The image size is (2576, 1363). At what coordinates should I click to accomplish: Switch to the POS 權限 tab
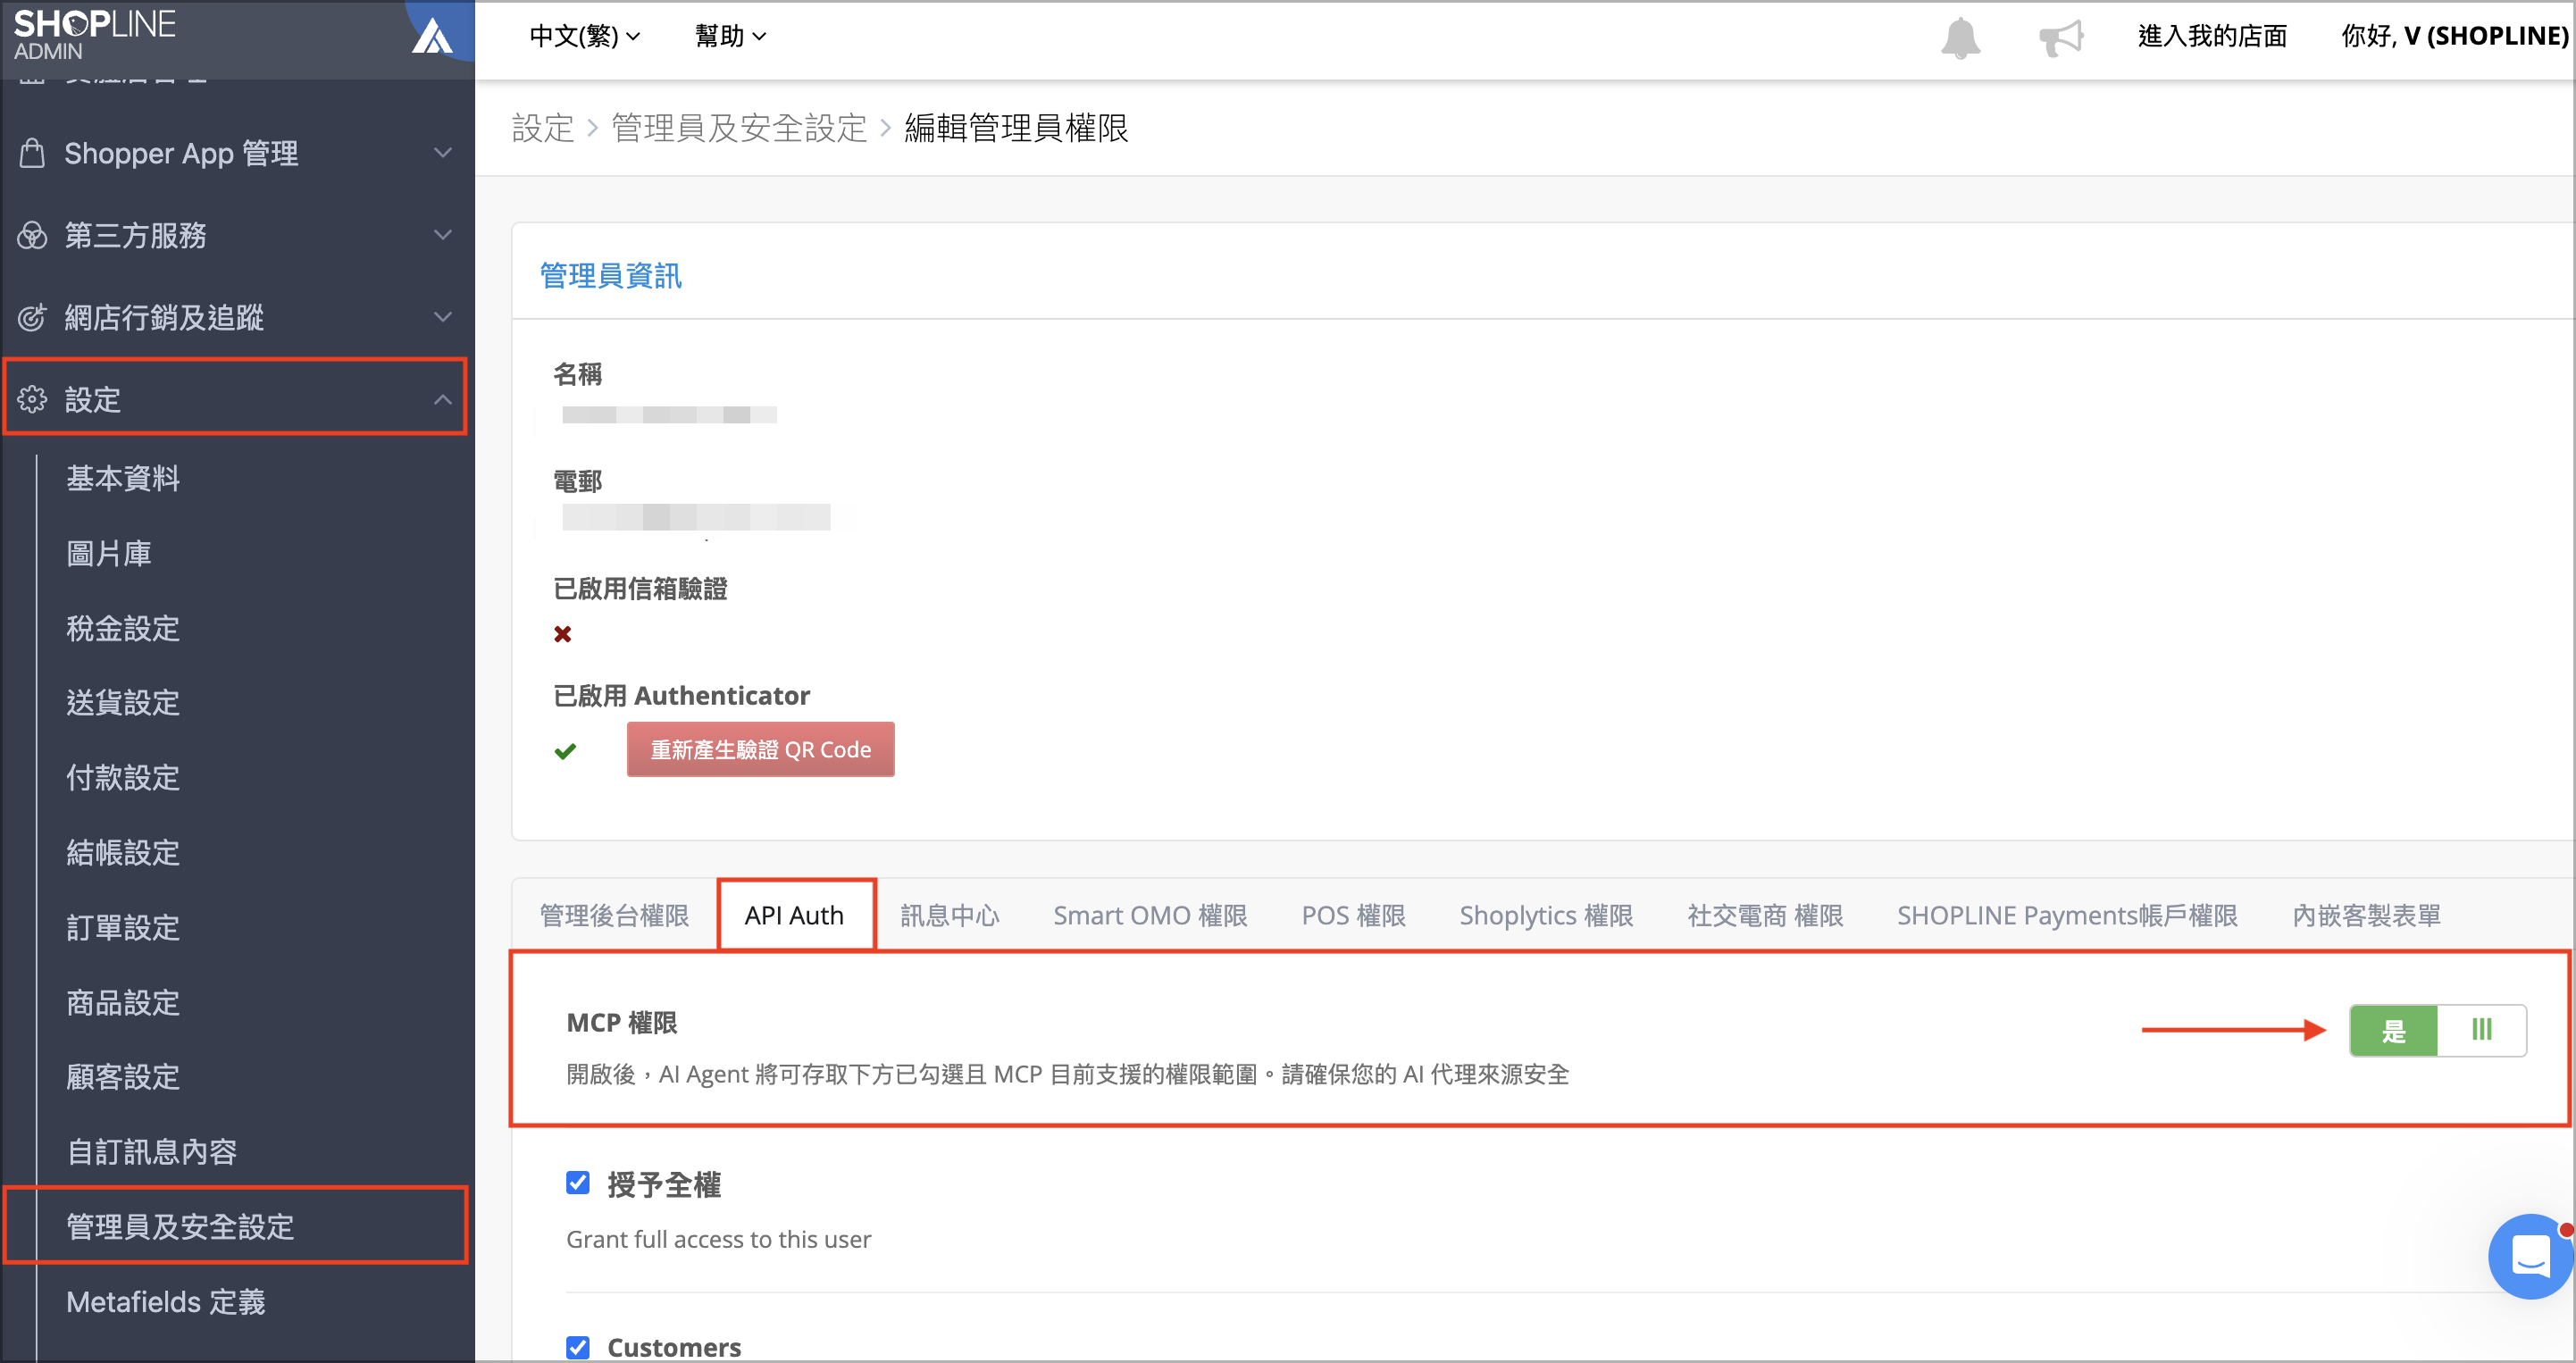(x=1353, y=915)
